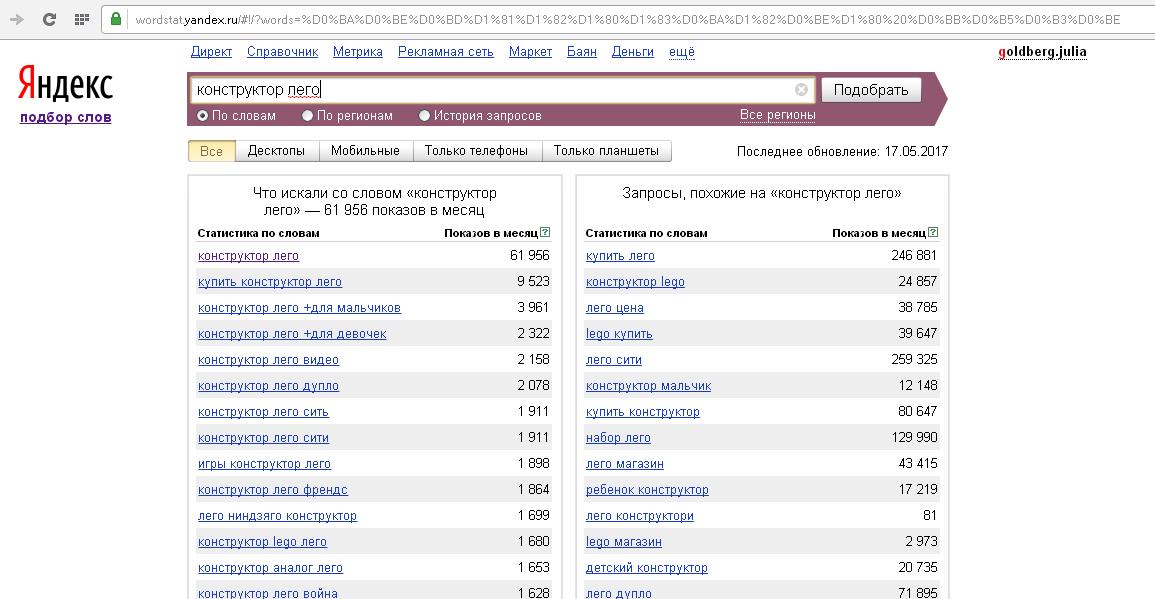
Task: Click the 61 956 impressions value
Action: [x=530, y=255]
